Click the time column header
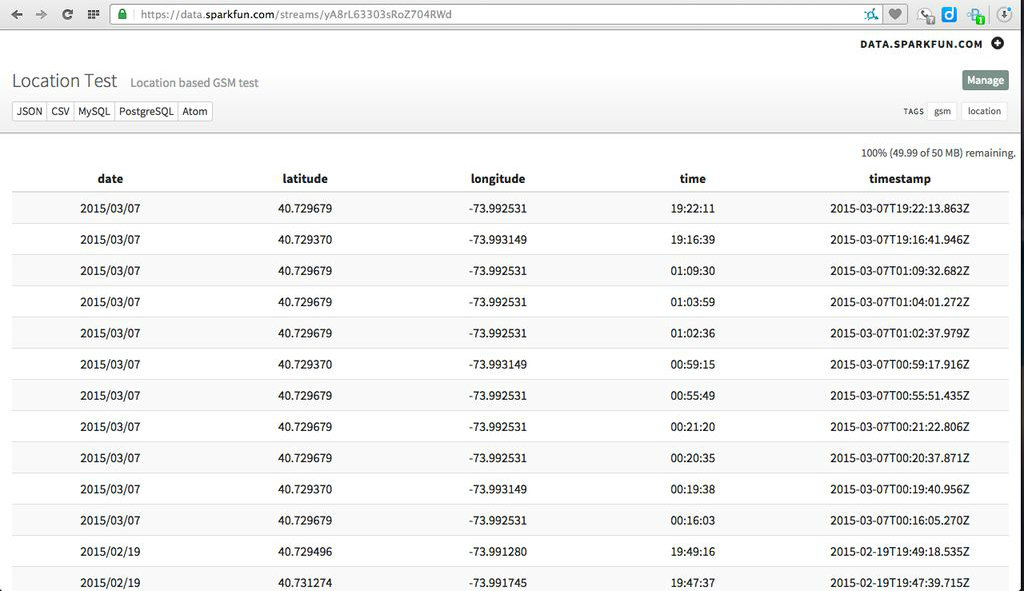This screenshot has width=1024, height=591. (x=692, y=178)
